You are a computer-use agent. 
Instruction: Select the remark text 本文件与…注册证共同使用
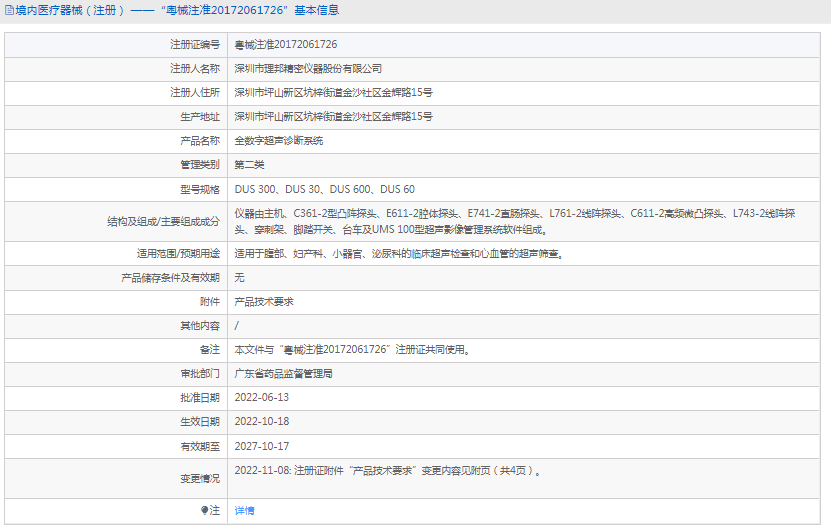tap(352, 349)
